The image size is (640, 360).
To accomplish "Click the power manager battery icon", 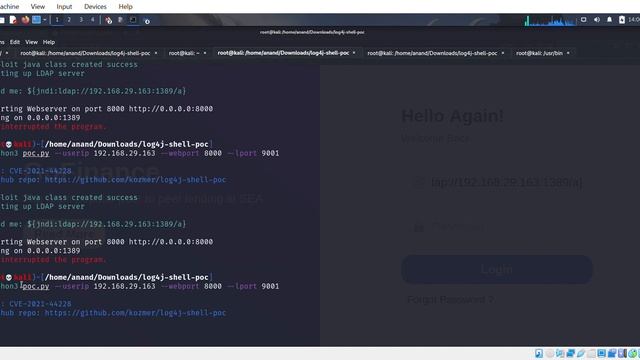I will pyautogui.click(x=622, y=20).
